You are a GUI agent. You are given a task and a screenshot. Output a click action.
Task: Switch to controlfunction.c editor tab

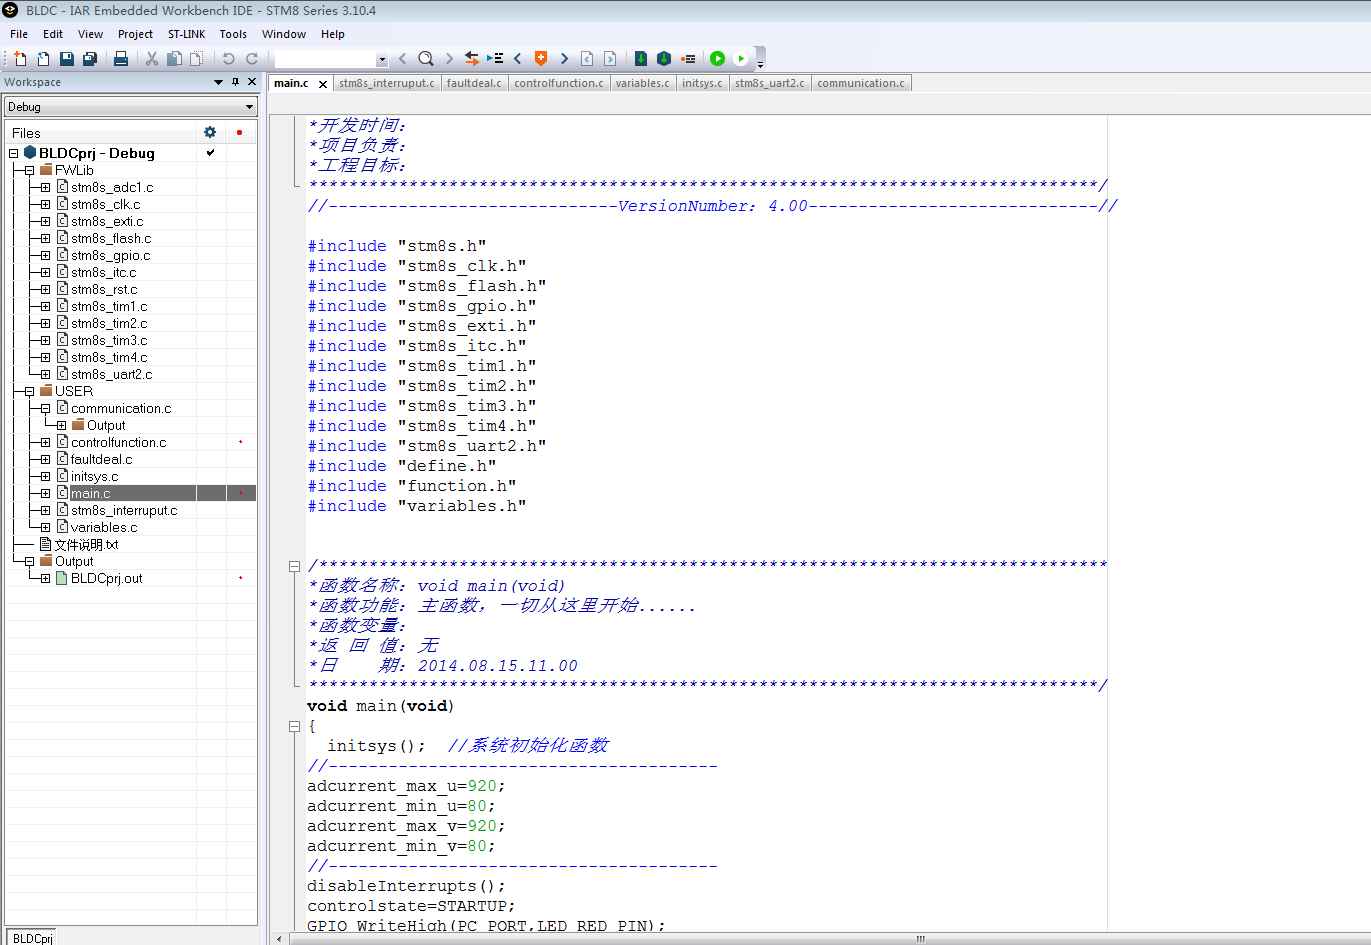click(559, 83)
